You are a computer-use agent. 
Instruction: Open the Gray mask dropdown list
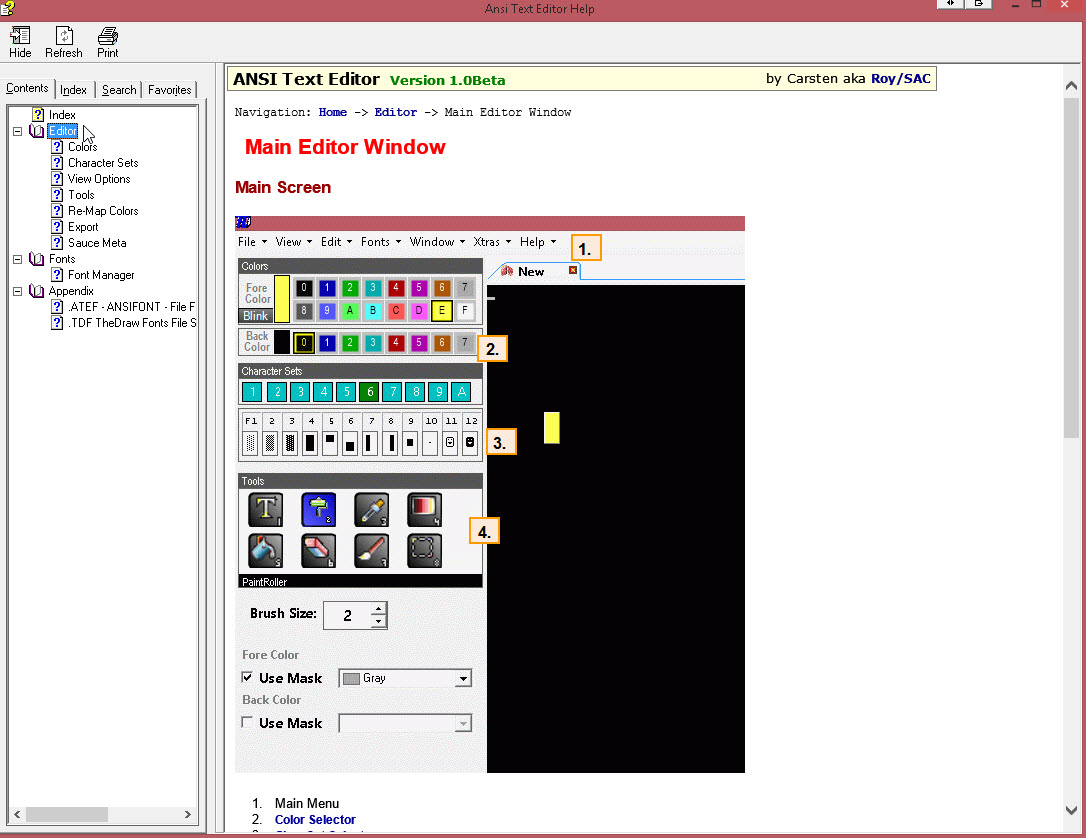462,678
